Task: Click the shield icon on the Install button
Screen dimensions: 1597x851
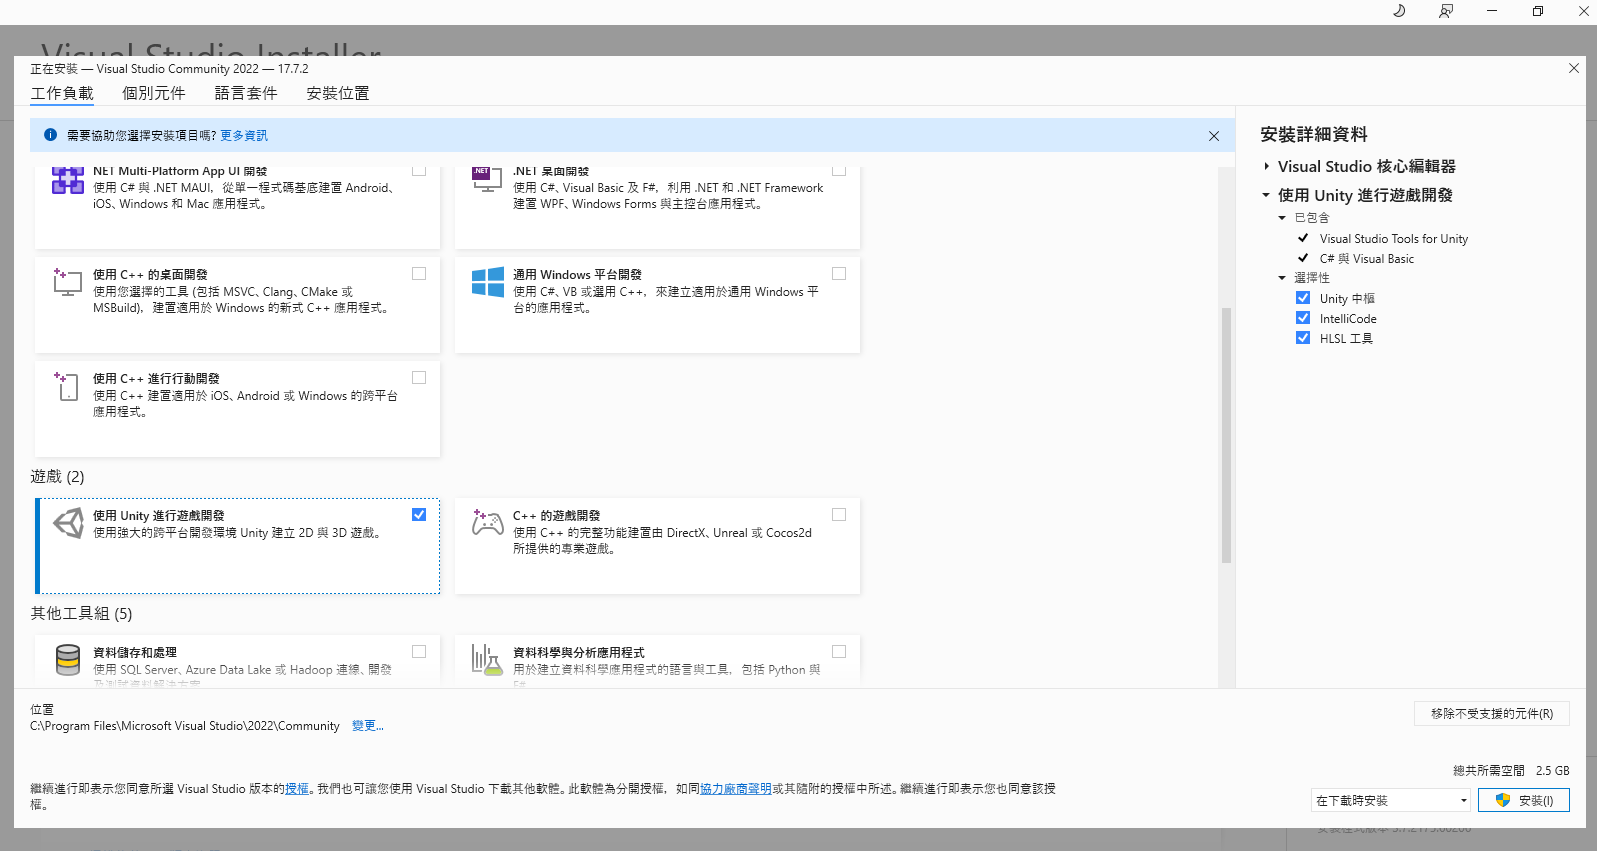Action: (1502, 800)
